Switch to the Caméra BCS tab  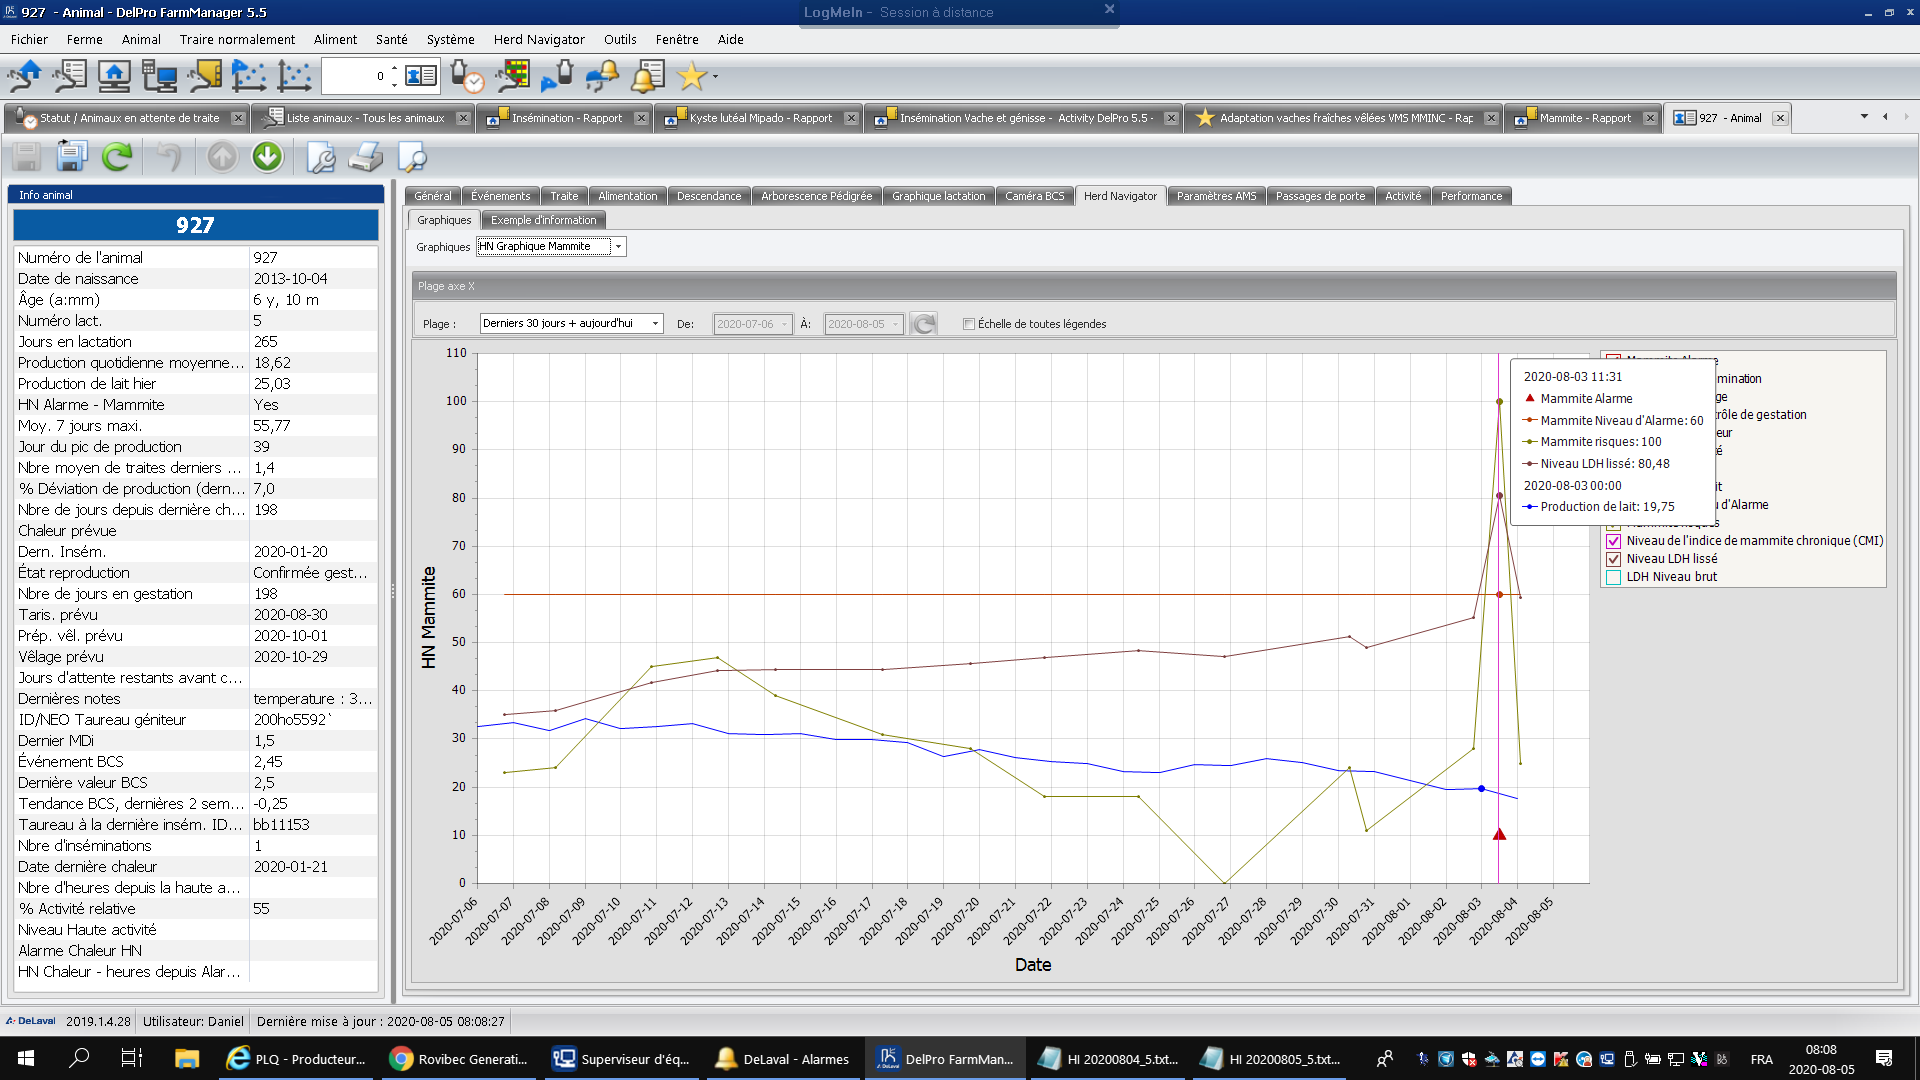coord(1034,196)
